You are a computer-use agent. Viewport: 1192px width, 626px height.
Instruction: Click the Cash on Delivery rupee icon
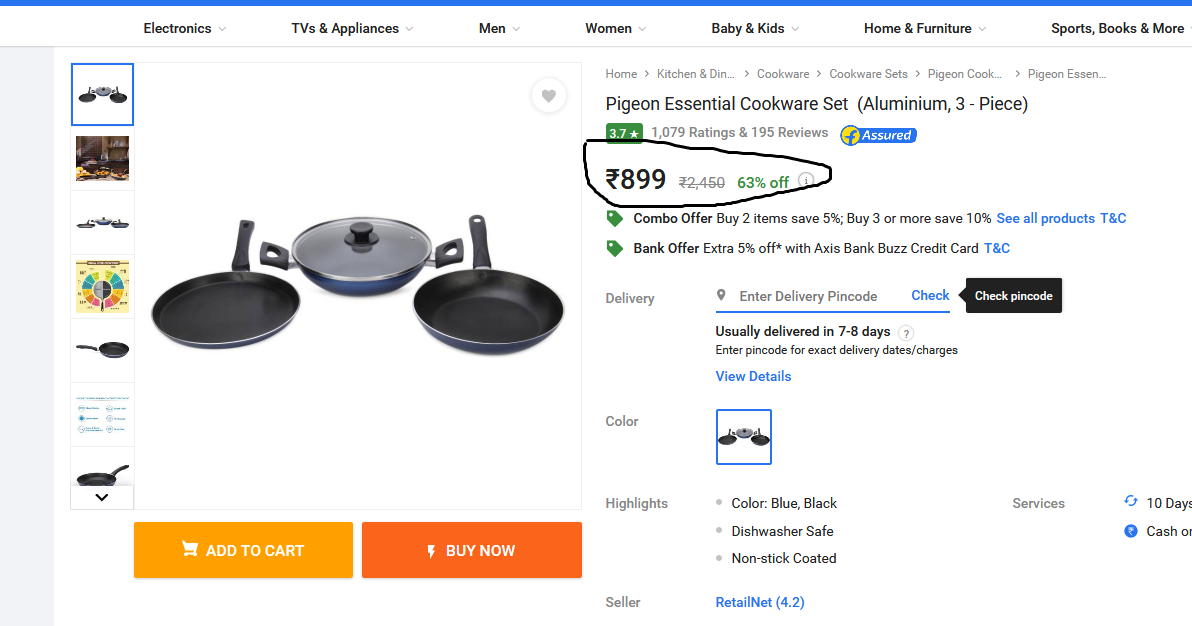pos(1131,530)
